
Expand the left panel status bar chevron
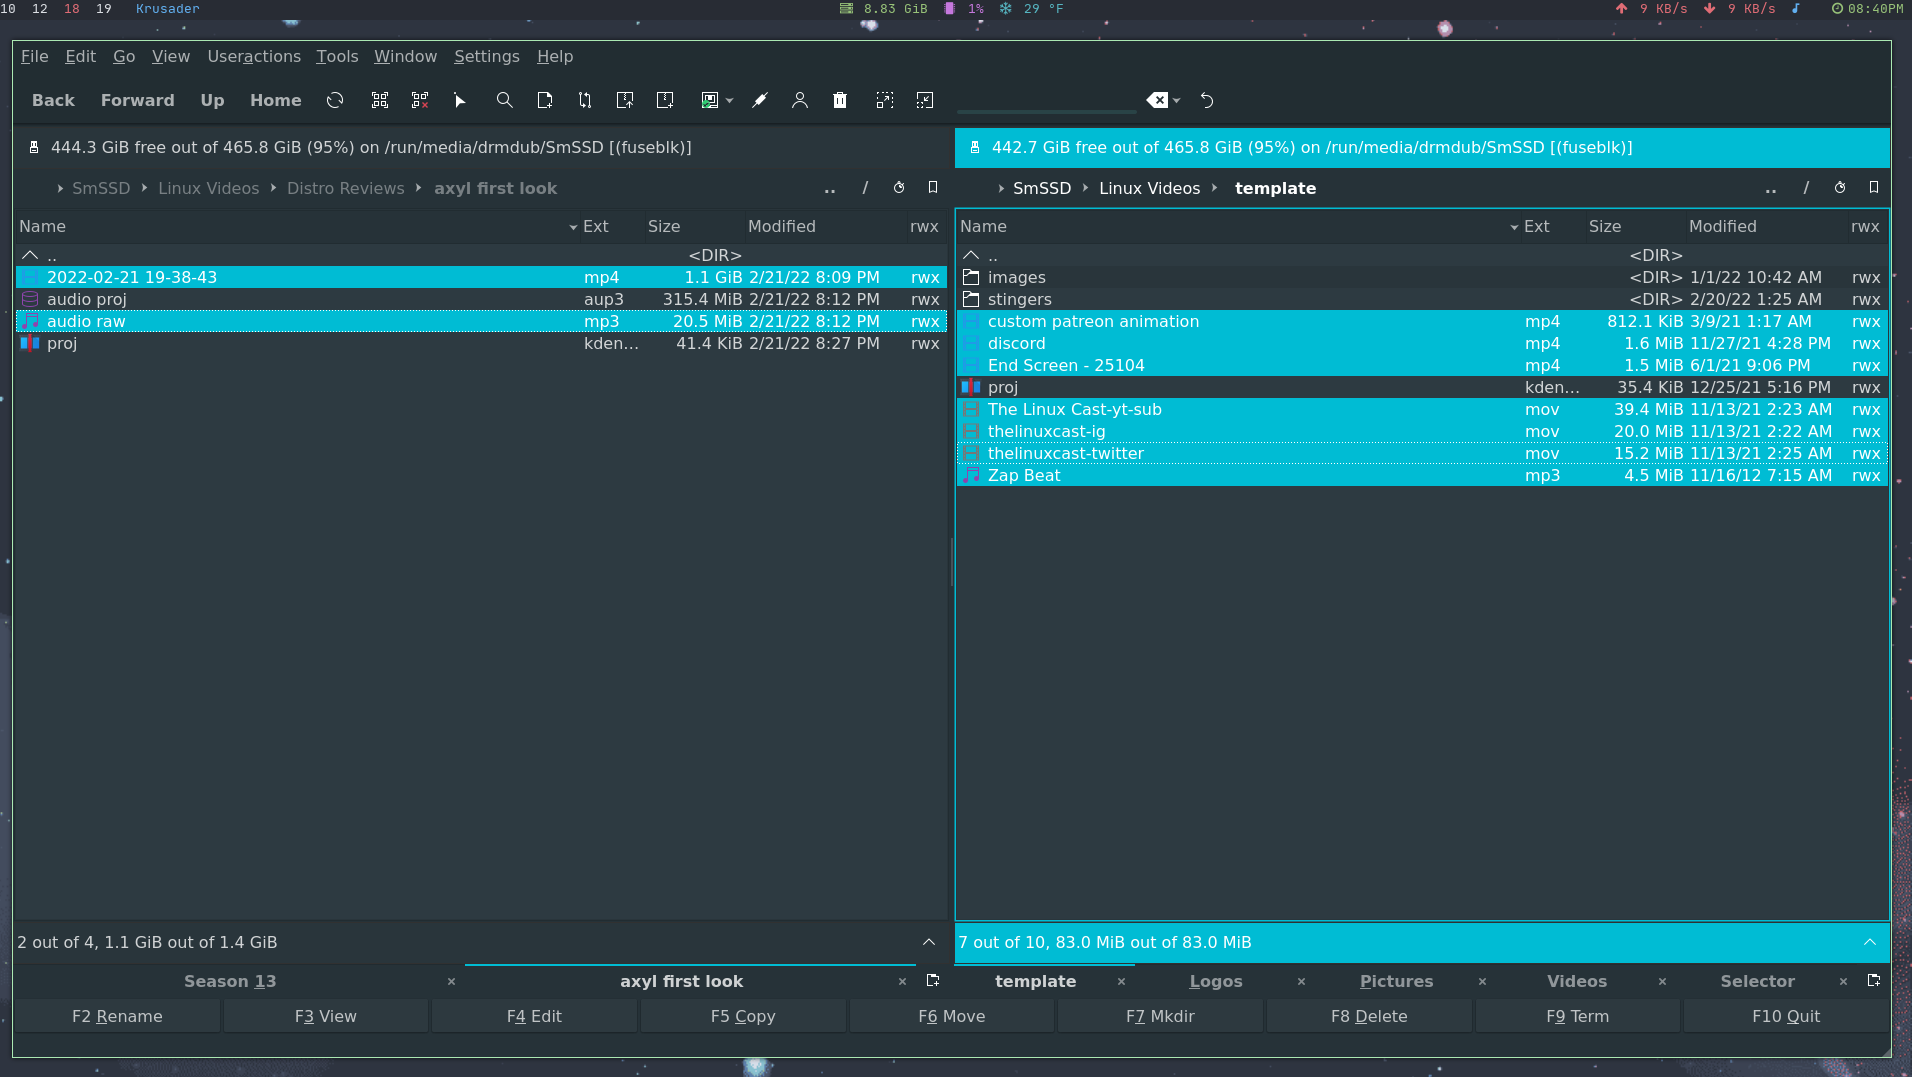click(x=928, y=942)
